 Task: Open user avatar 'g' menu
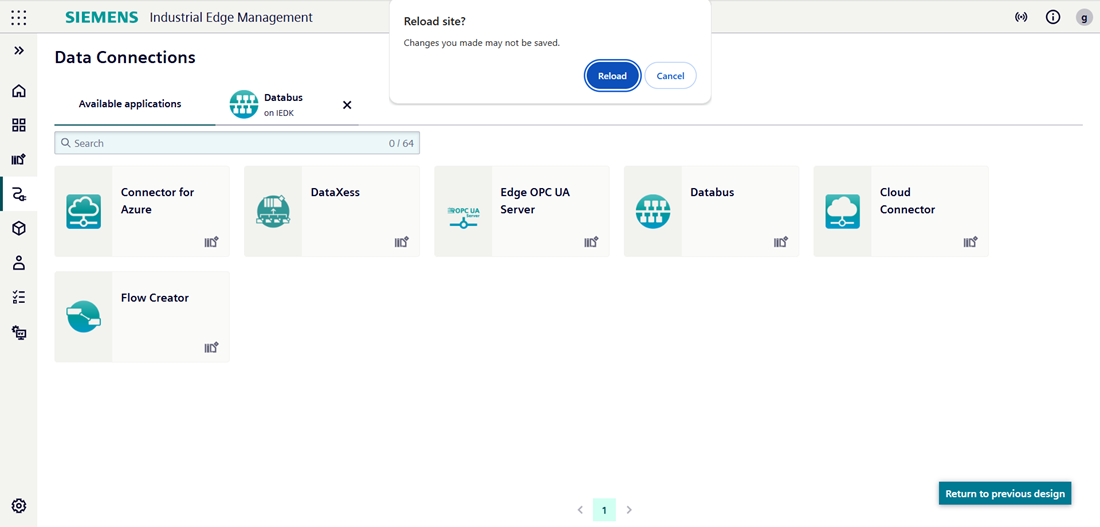(x=1084, y=18)
